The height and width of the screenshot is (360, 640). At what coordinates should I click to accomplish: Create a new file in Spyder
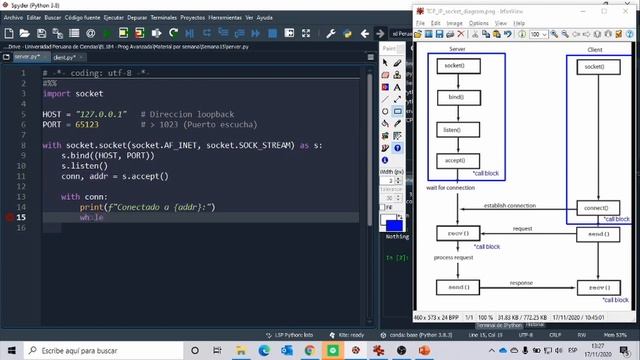pyautogui.click(x=9, y=33)
